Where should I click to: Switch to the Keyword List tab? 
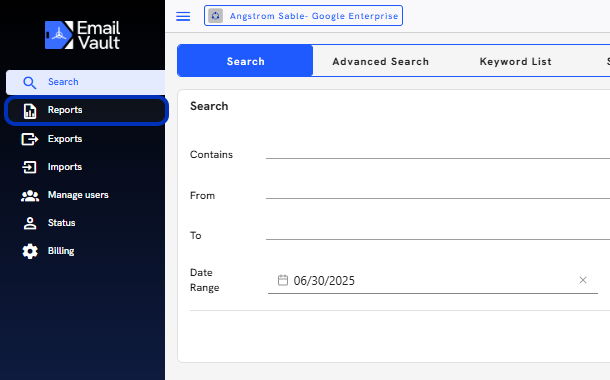[x=515, y=61]
